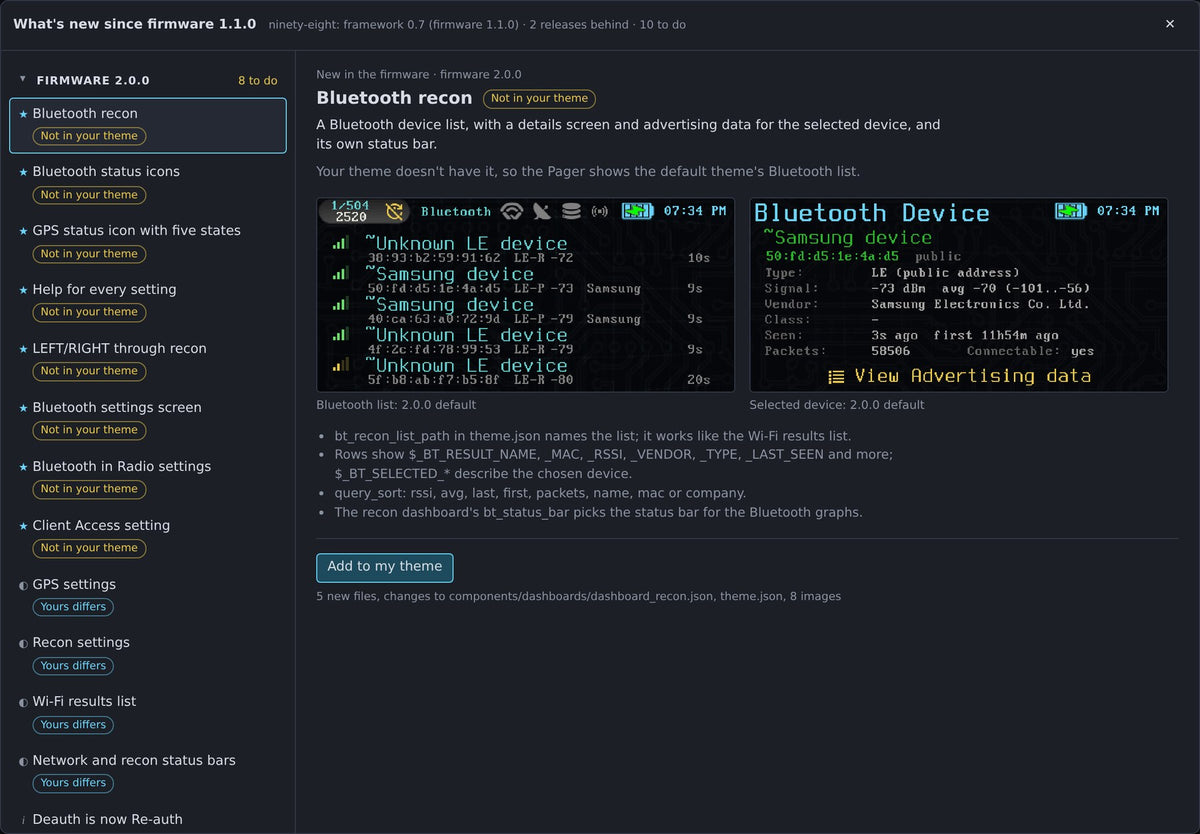Click the broadcast signal icon in list preview
The height and width of the screenshot is (834, 1200).
(600, 211)
